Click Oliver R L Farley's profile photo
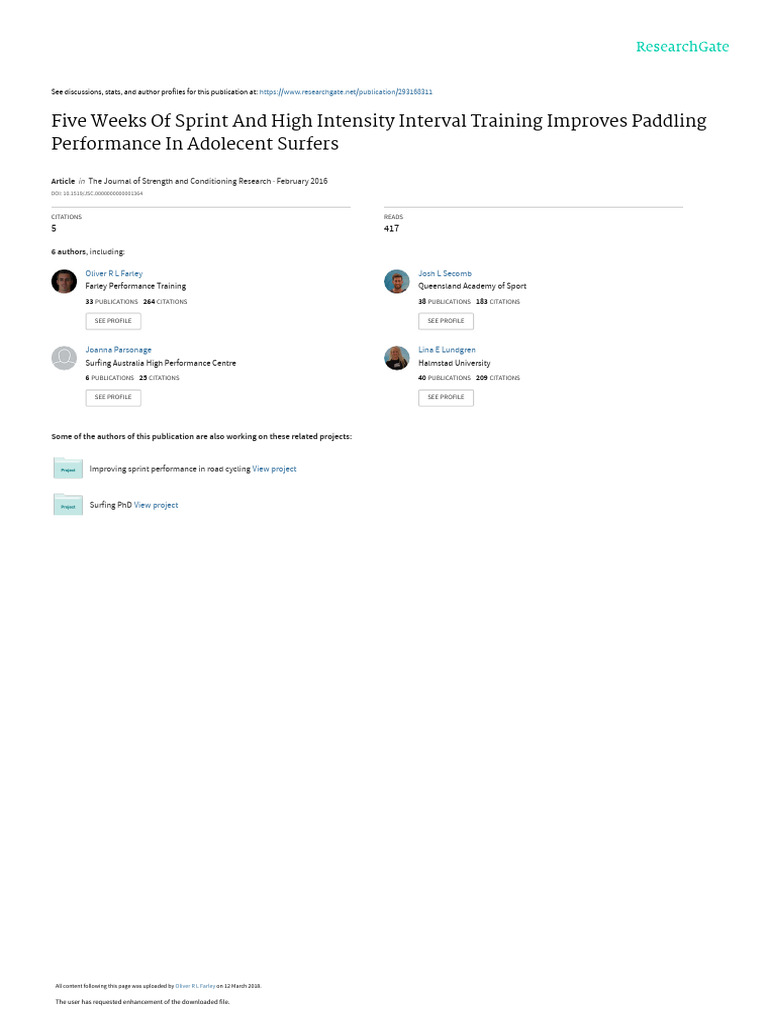The image size is (768, 1024). point(64,281)
